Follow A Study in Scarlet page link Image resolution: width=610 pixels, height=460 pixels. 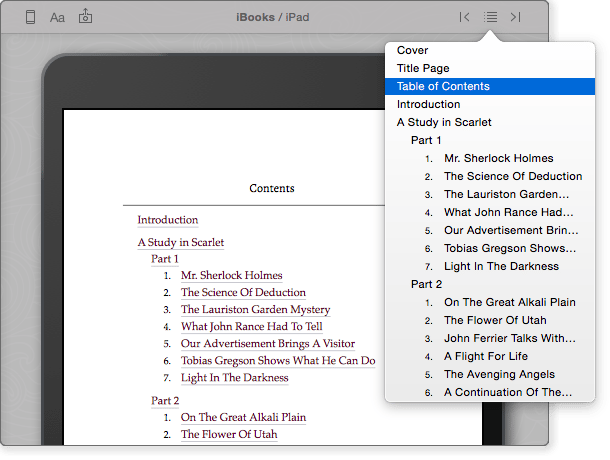point(181,242)
